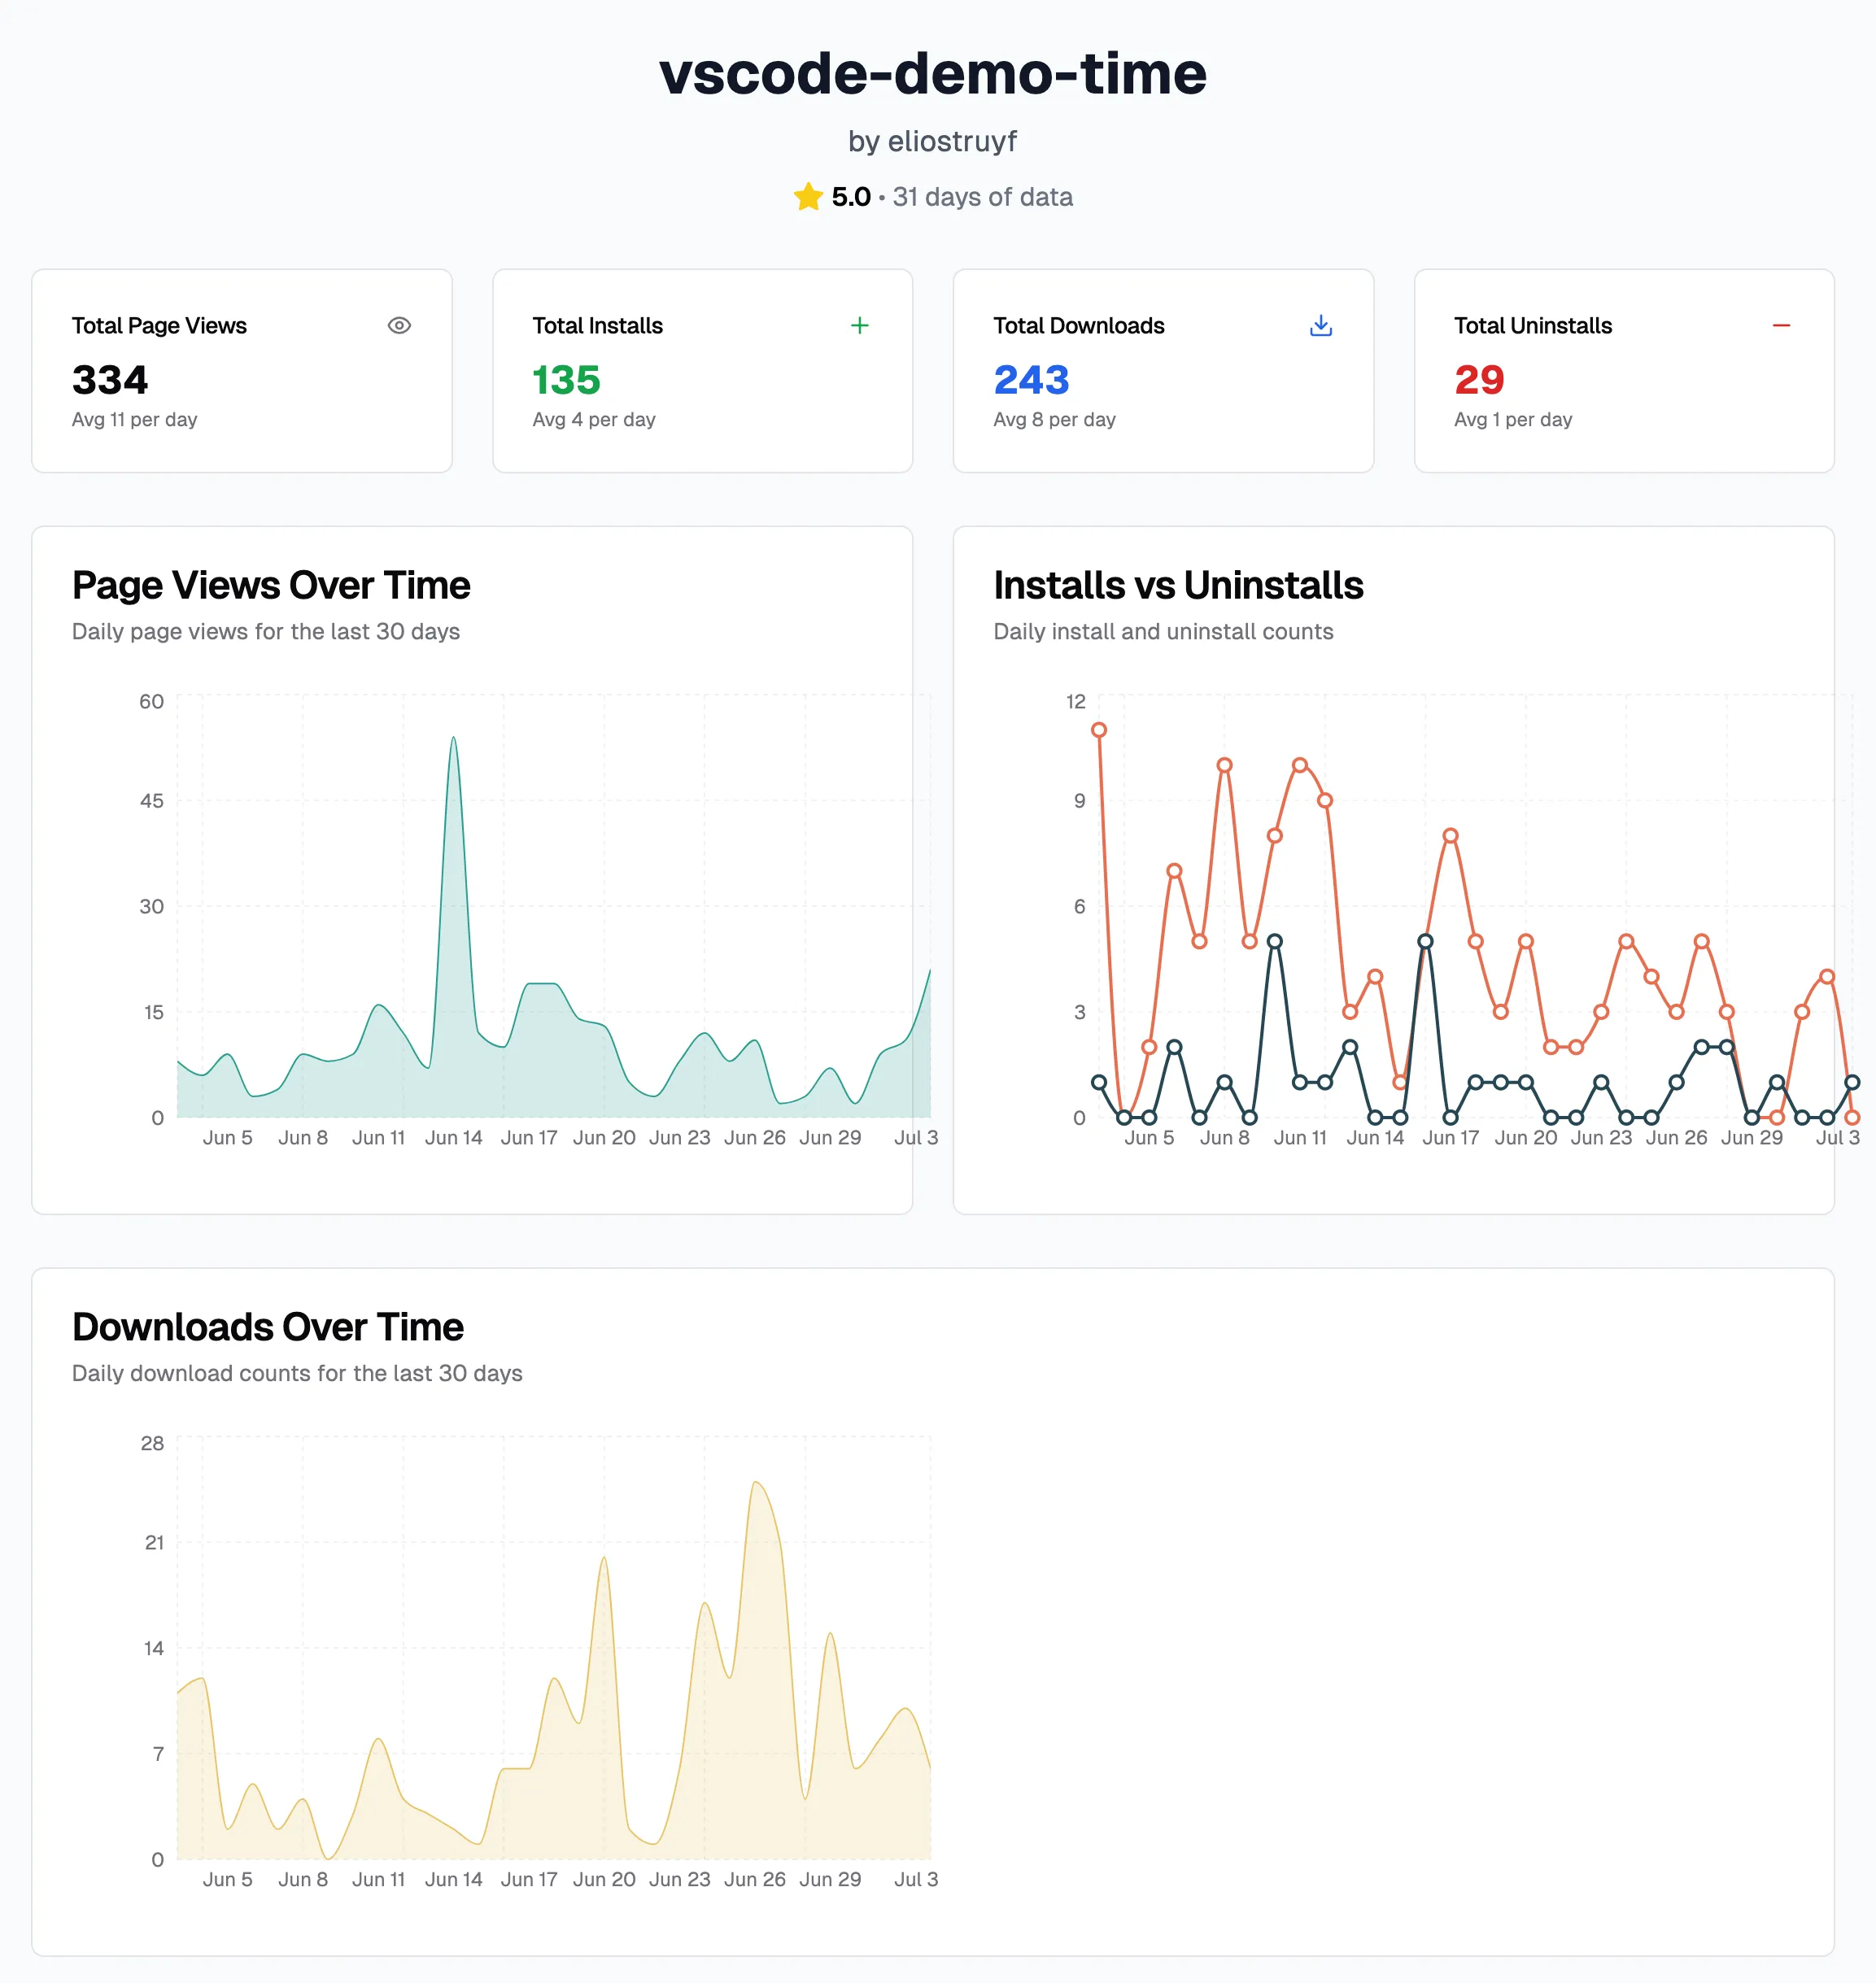Click the Jul 3 label on Installs chart
The image size is (1876, 1983).
pyautogui.click(x=1838, y=1137)
